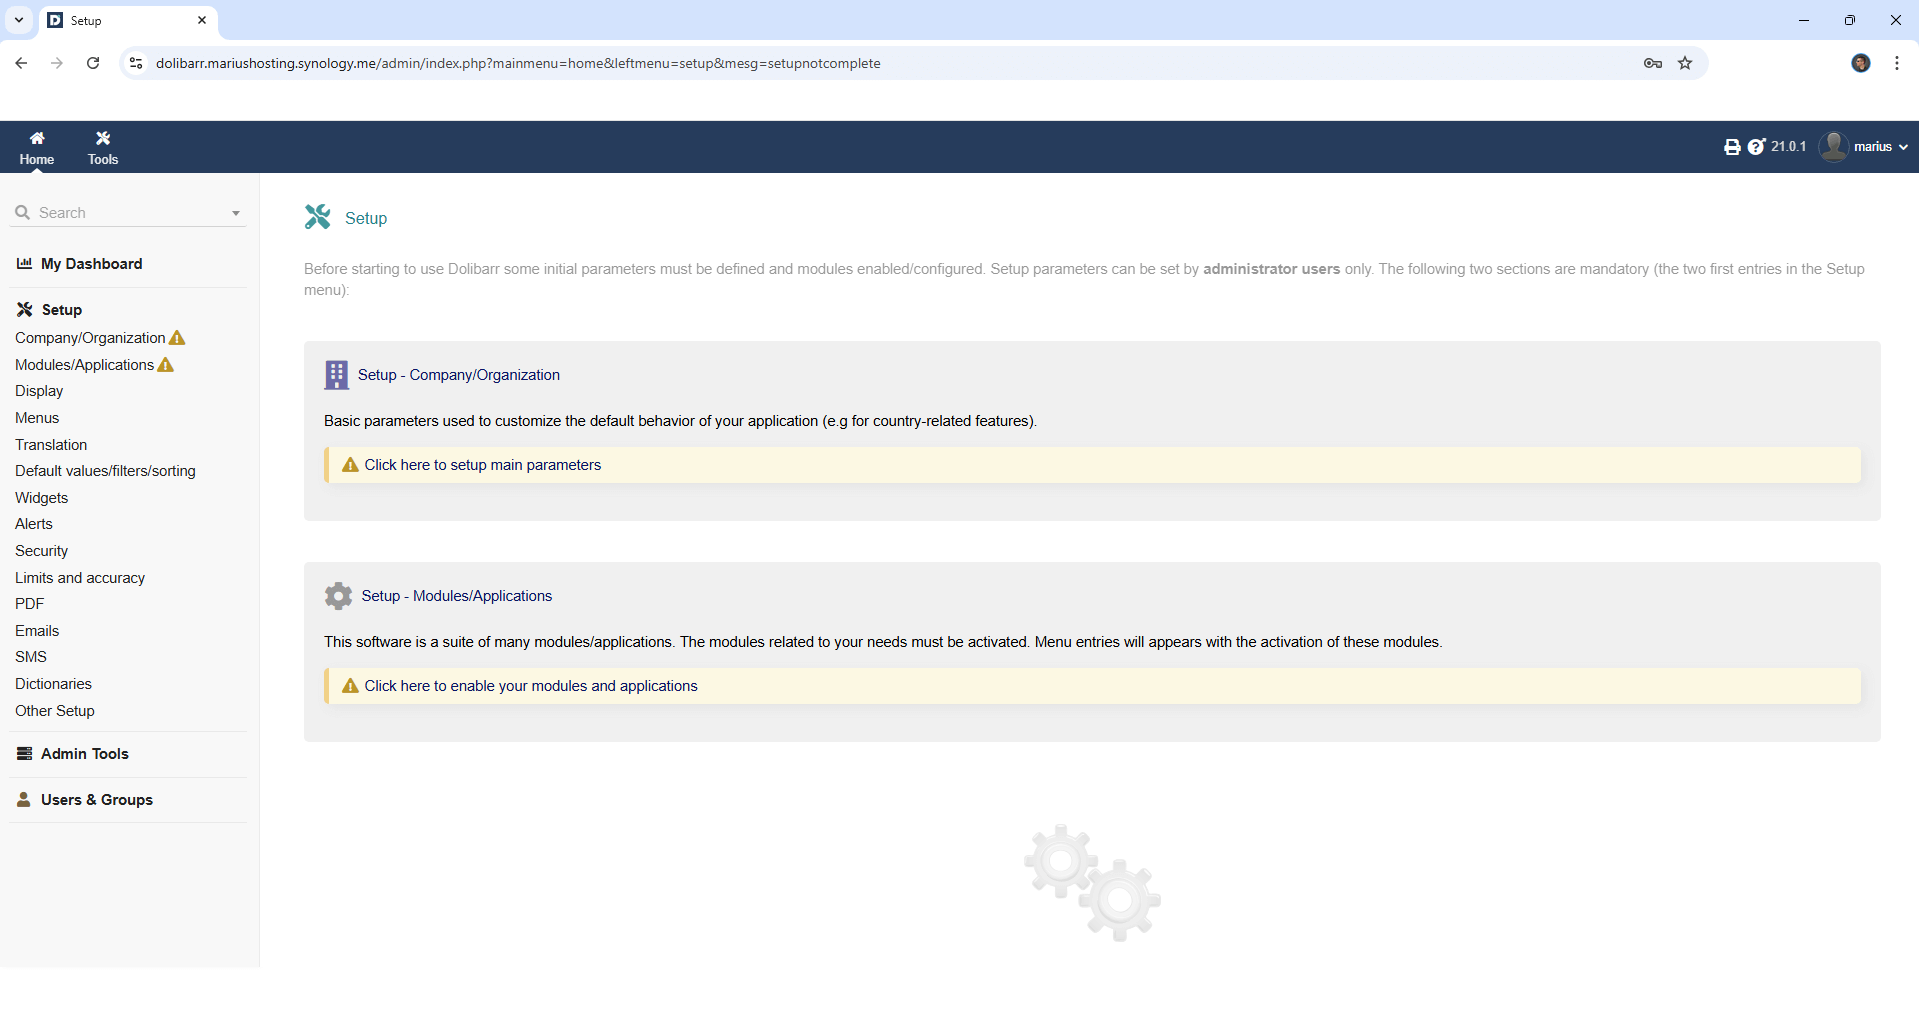The image size is (1919, 1024).
Task: Open the Display settings
Action: coord(39,391)
